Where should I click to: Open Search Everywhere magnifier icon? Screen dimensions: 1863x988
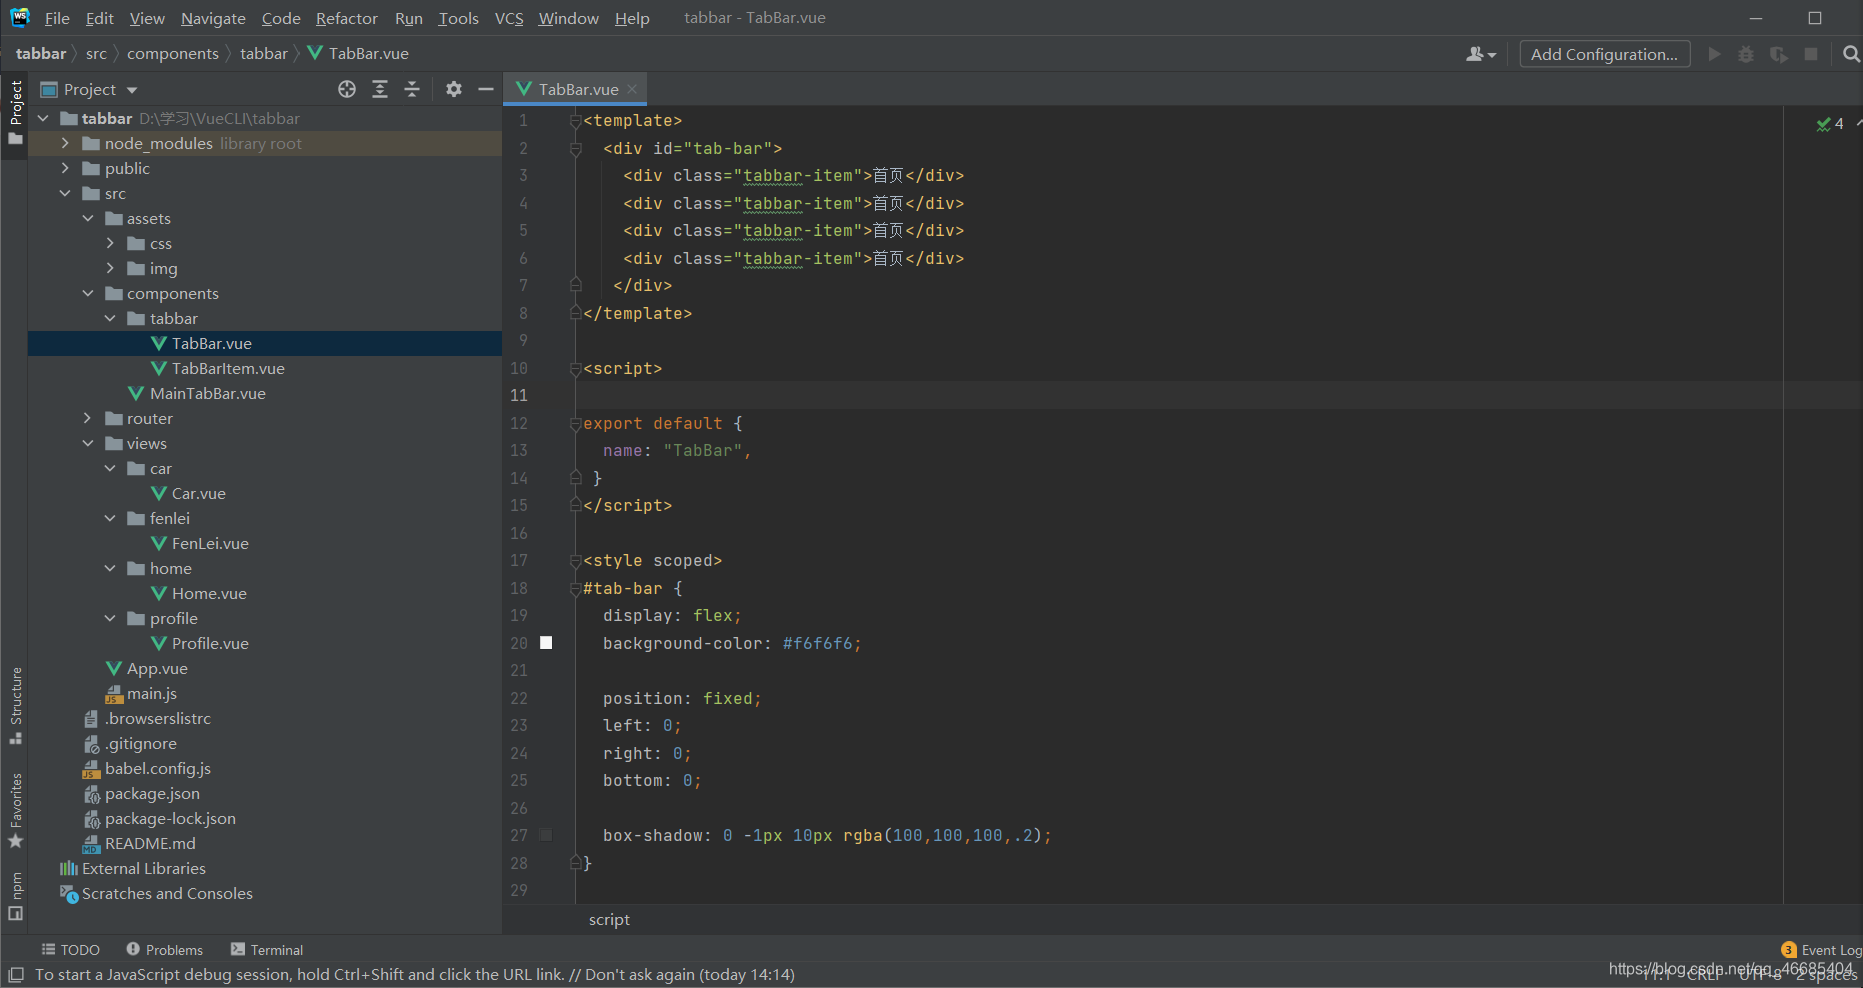[x=1852, y=54]
